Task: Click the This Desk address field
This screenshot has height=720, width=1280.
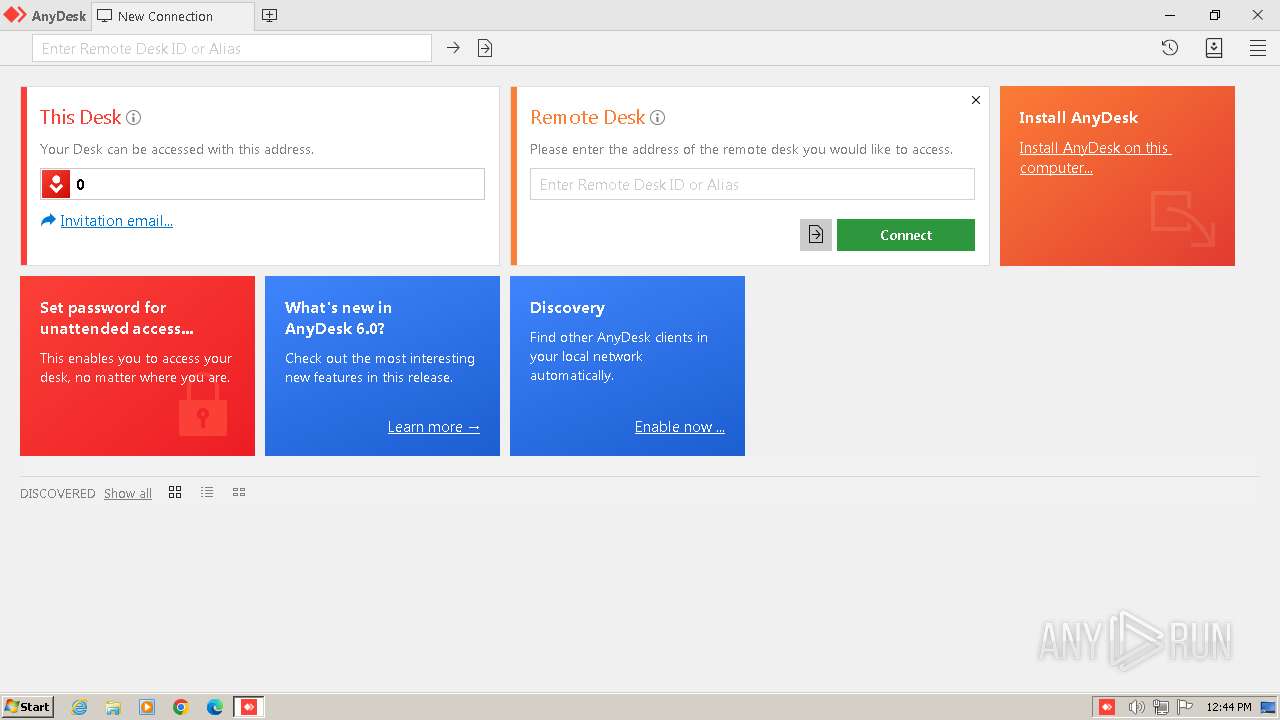Action: 263,184
